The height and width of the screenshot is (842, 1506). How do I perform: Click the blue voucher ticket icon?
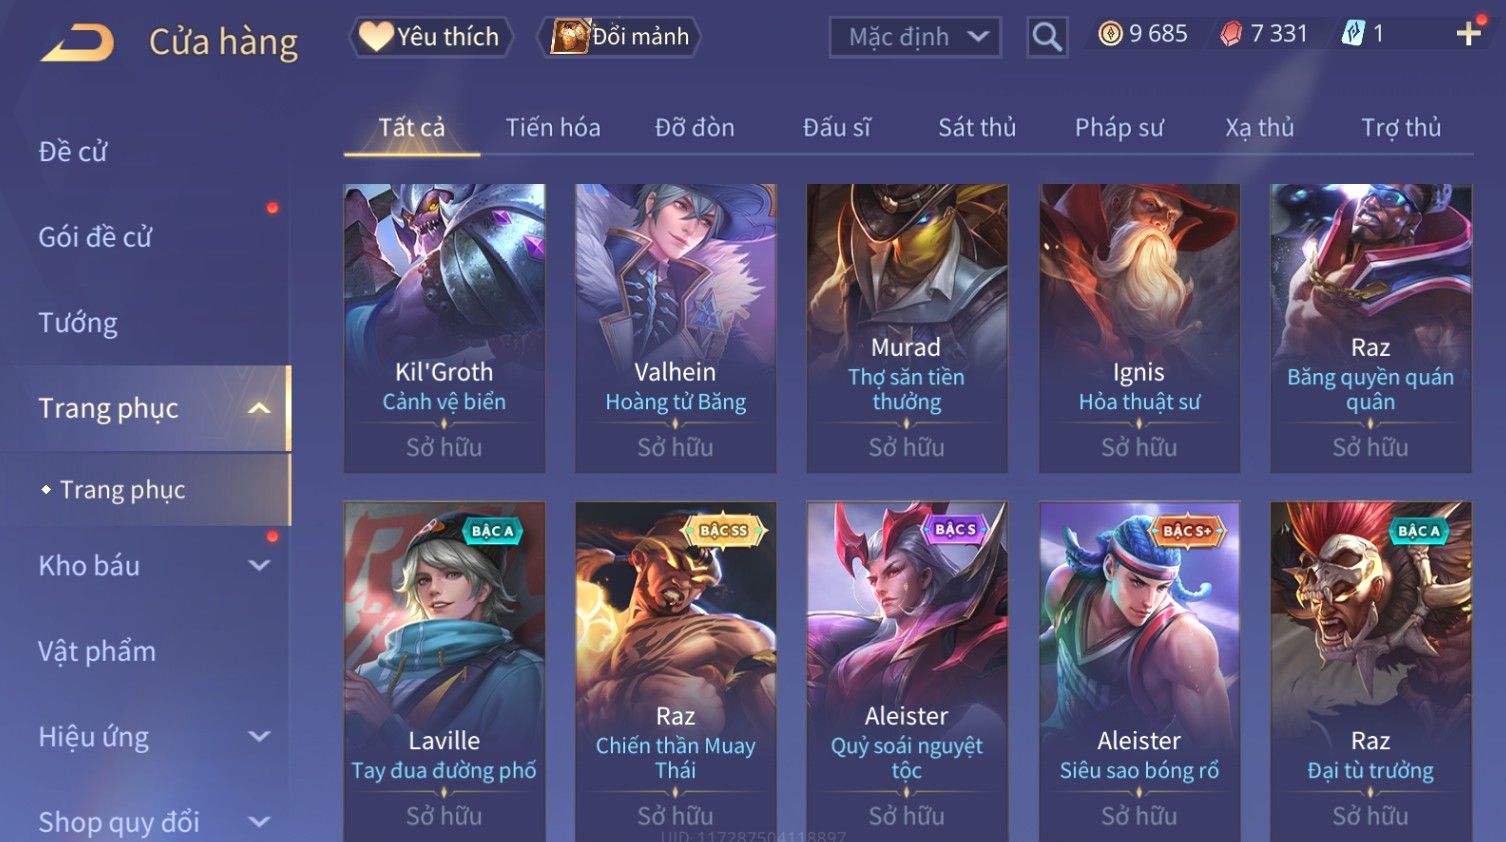tap(1353, 34)
